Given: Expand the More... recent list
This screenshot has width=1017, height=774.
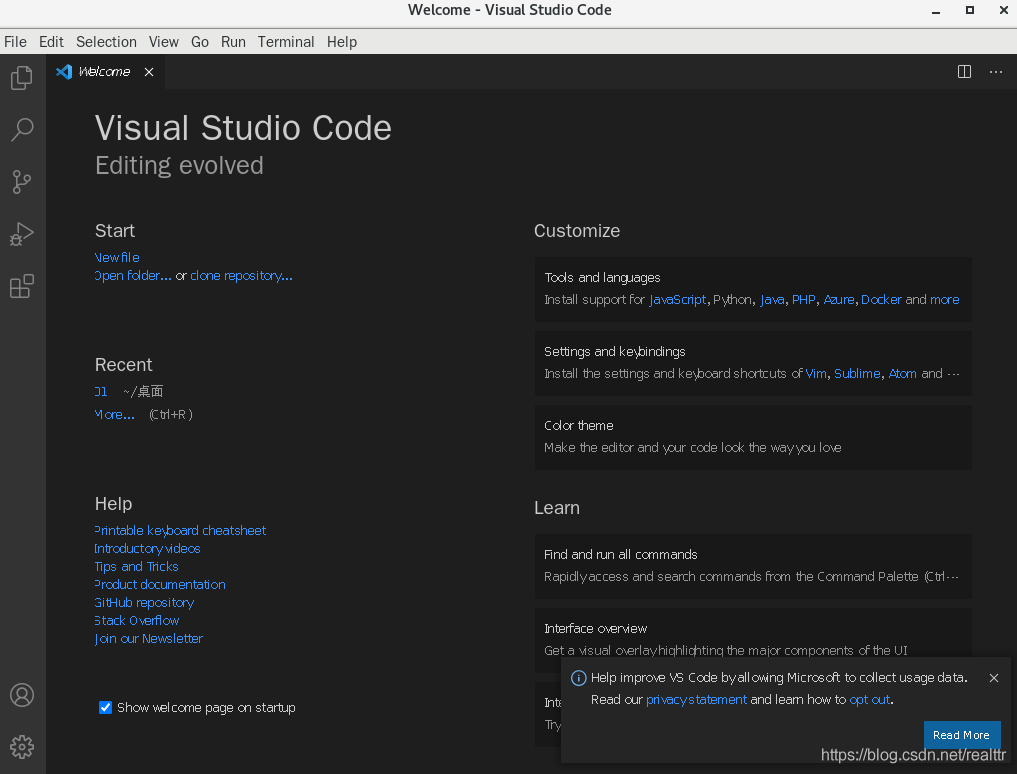Looking at the screenshot, I should [x=115, y=414].
